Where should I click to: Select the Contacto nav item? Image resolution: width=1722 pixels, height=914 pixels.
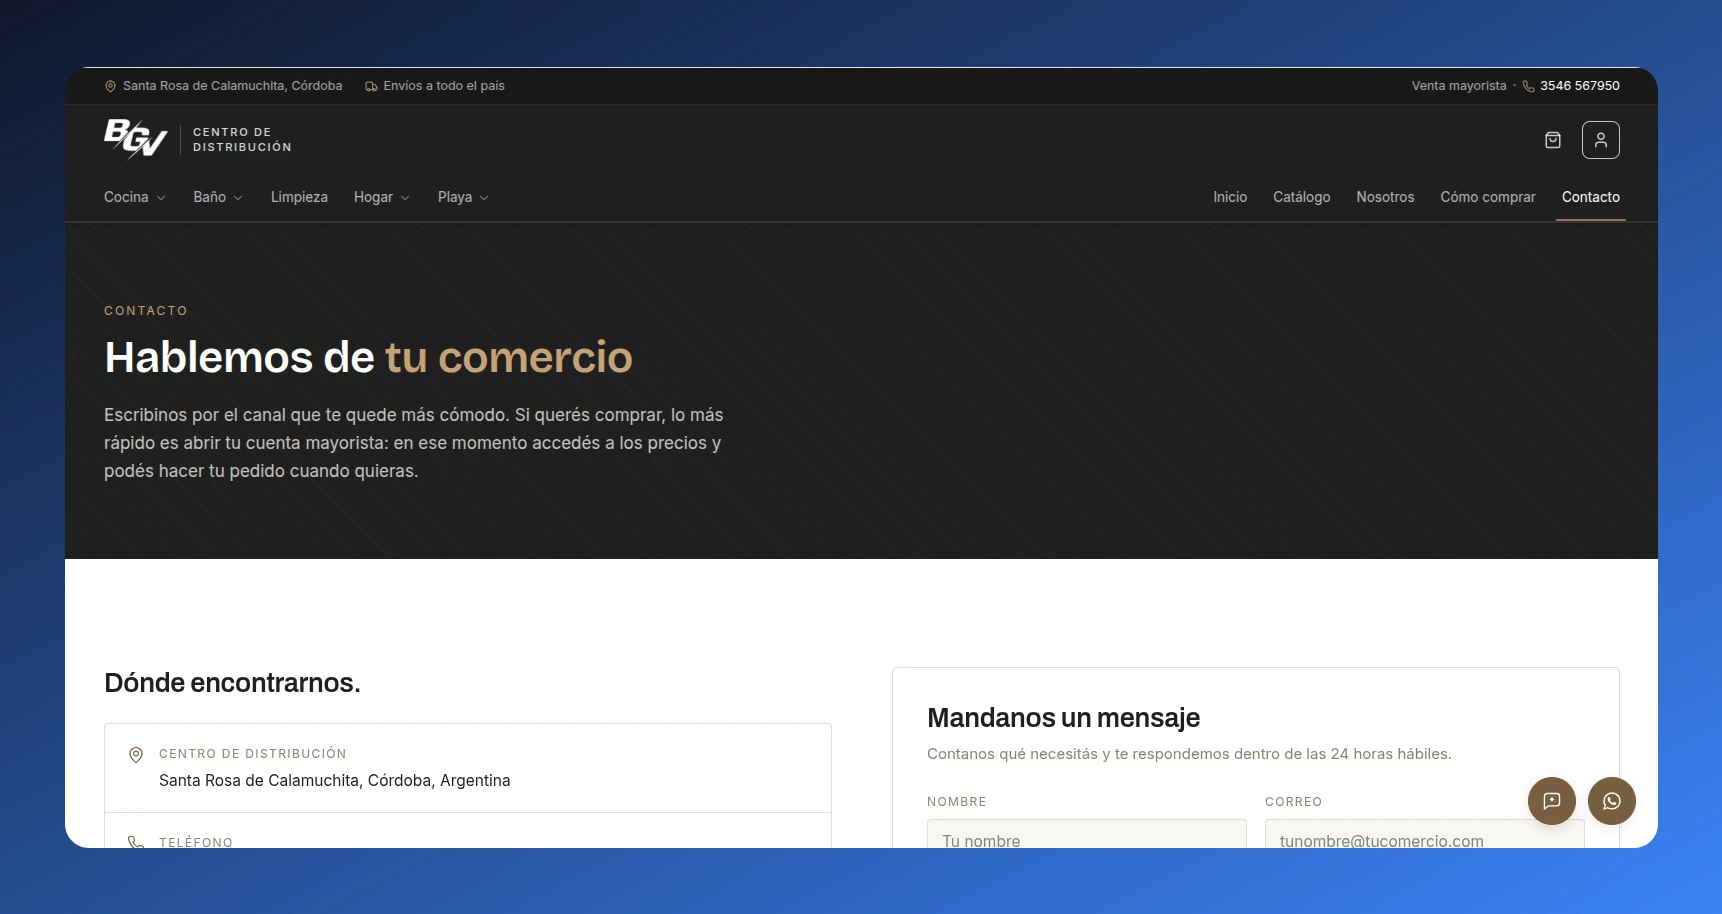point(1591,197)
